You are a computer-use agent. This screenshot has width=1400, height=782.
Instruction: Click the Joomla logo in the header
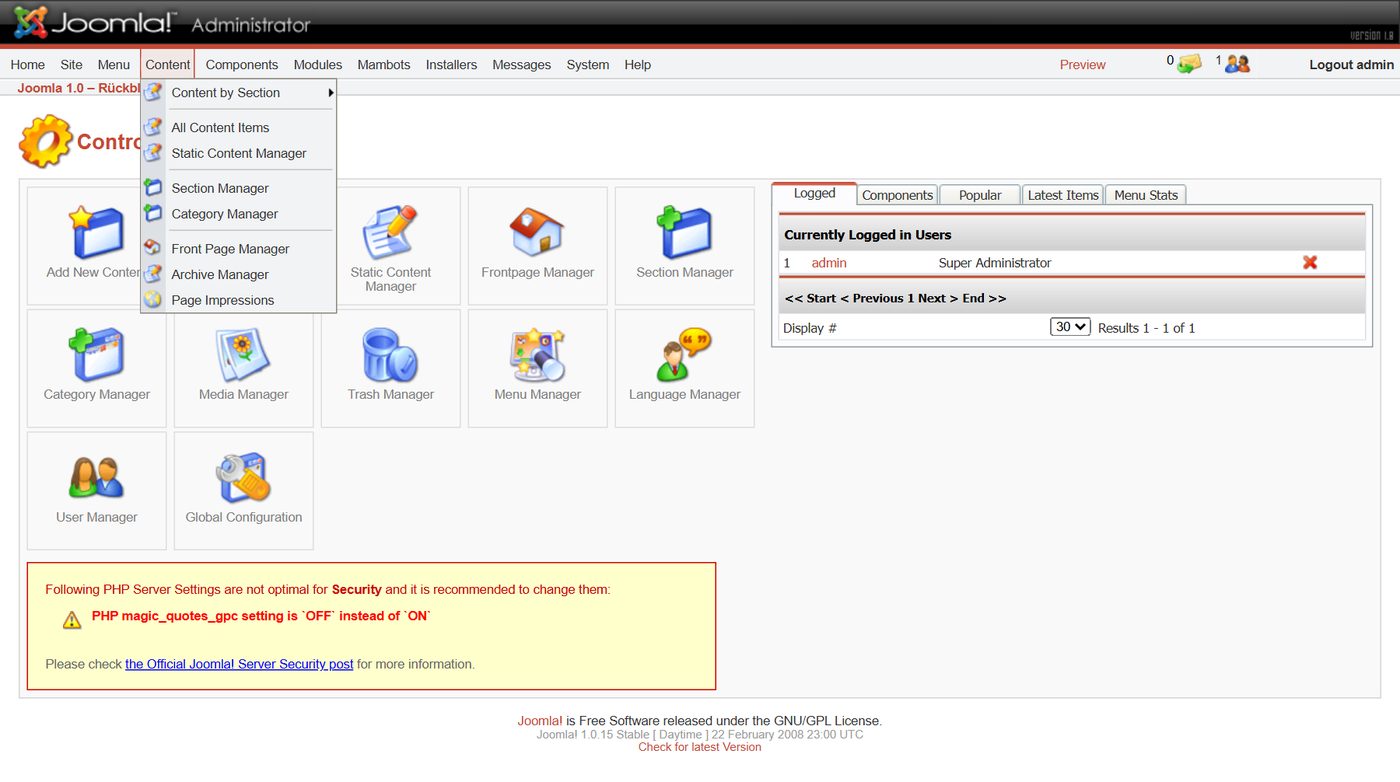[x=94, y=21]
